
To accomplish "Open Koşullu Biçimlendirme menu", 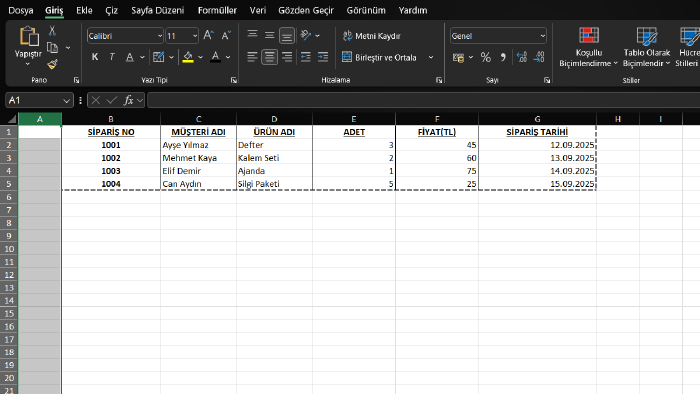I will pyautogui.click(x=588, y=47).
